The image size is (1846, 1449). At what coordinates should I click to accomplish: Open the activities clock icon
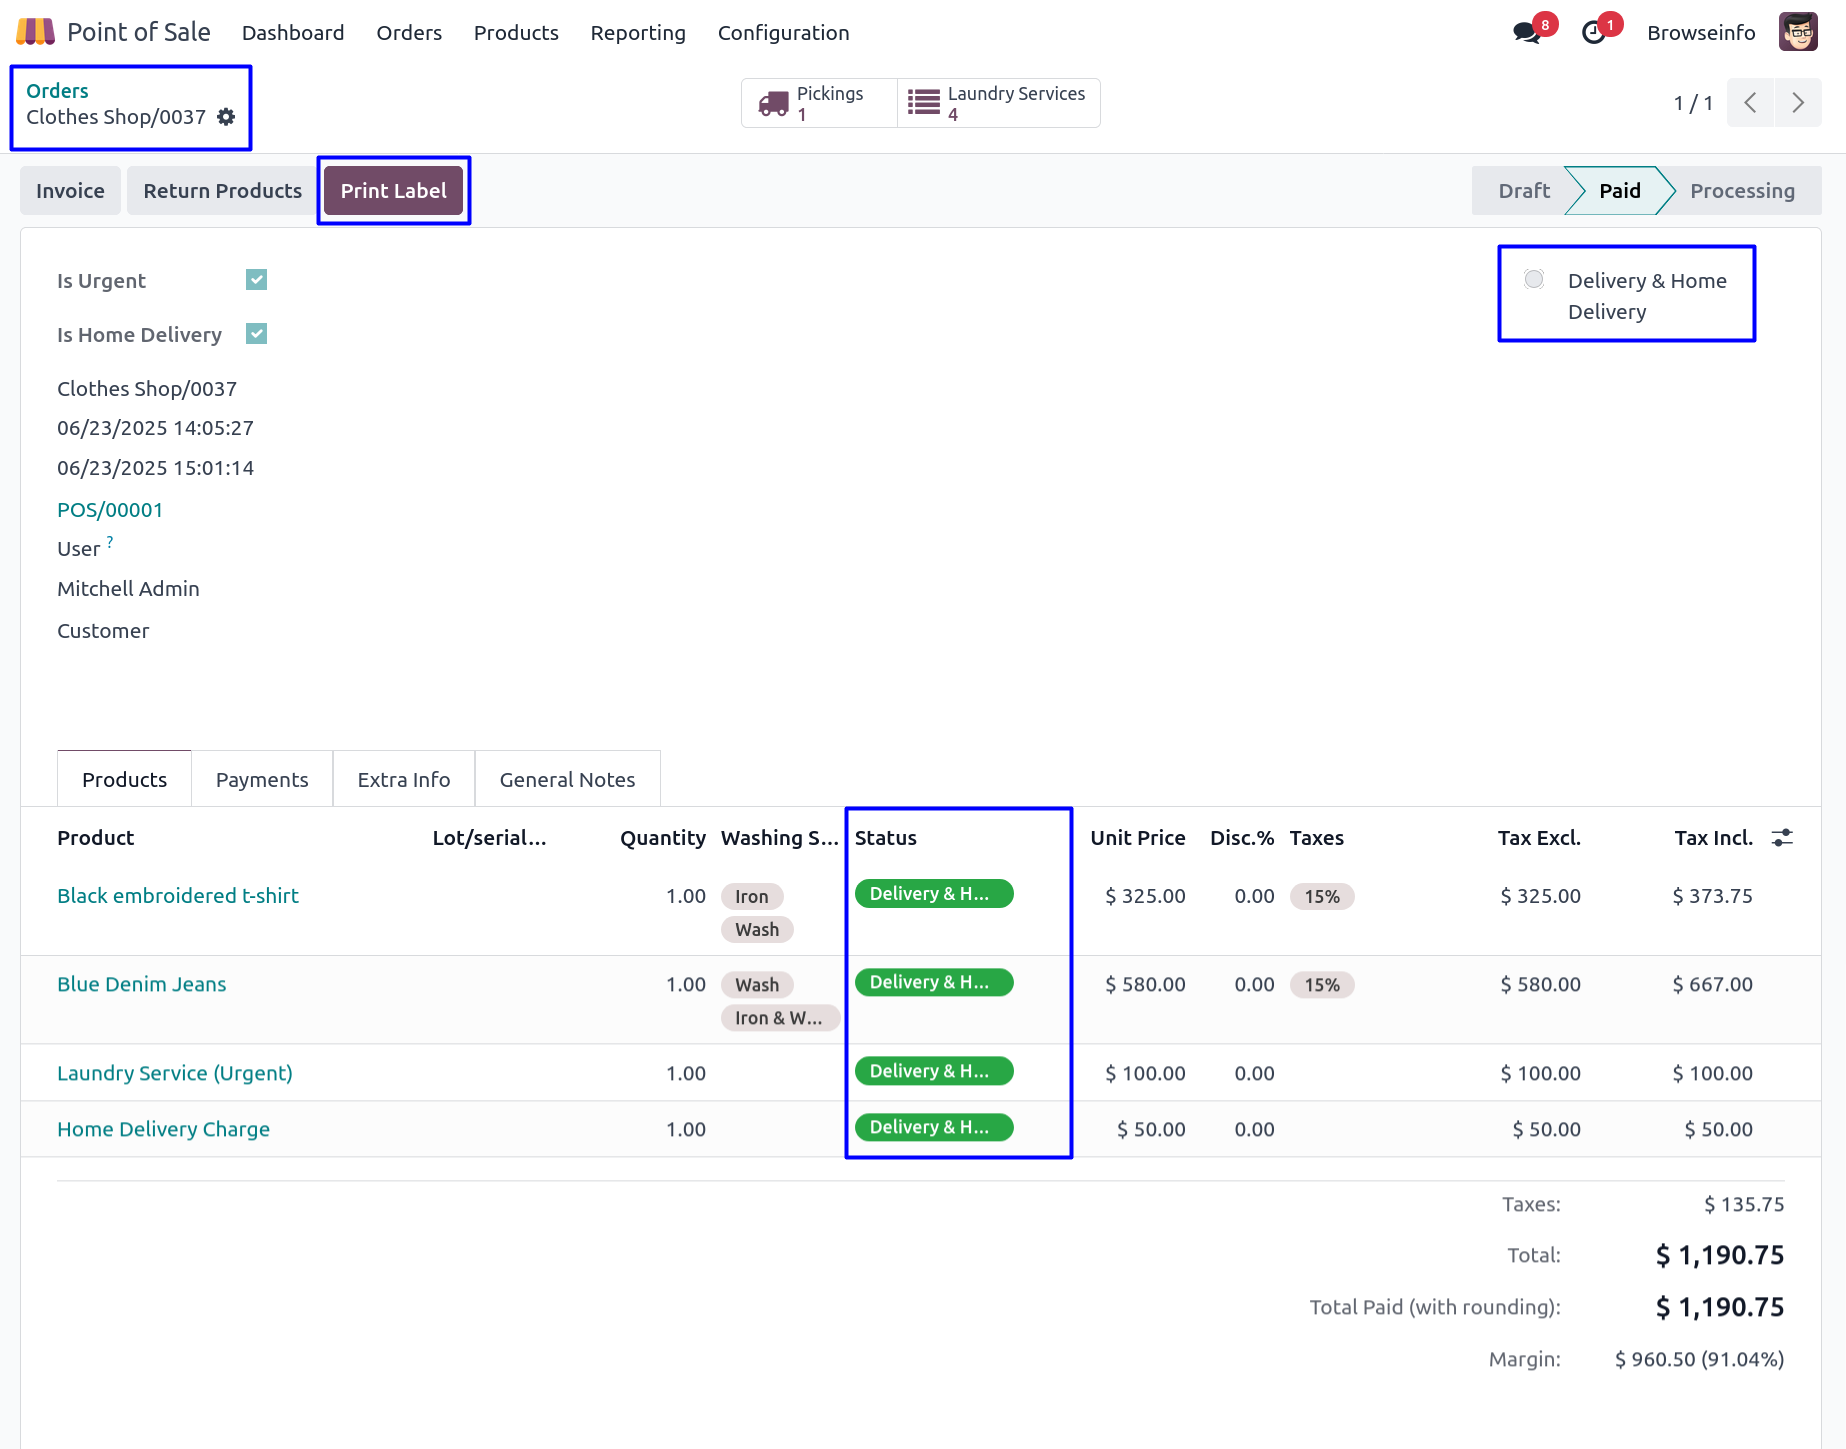(x=1594, y=33)
